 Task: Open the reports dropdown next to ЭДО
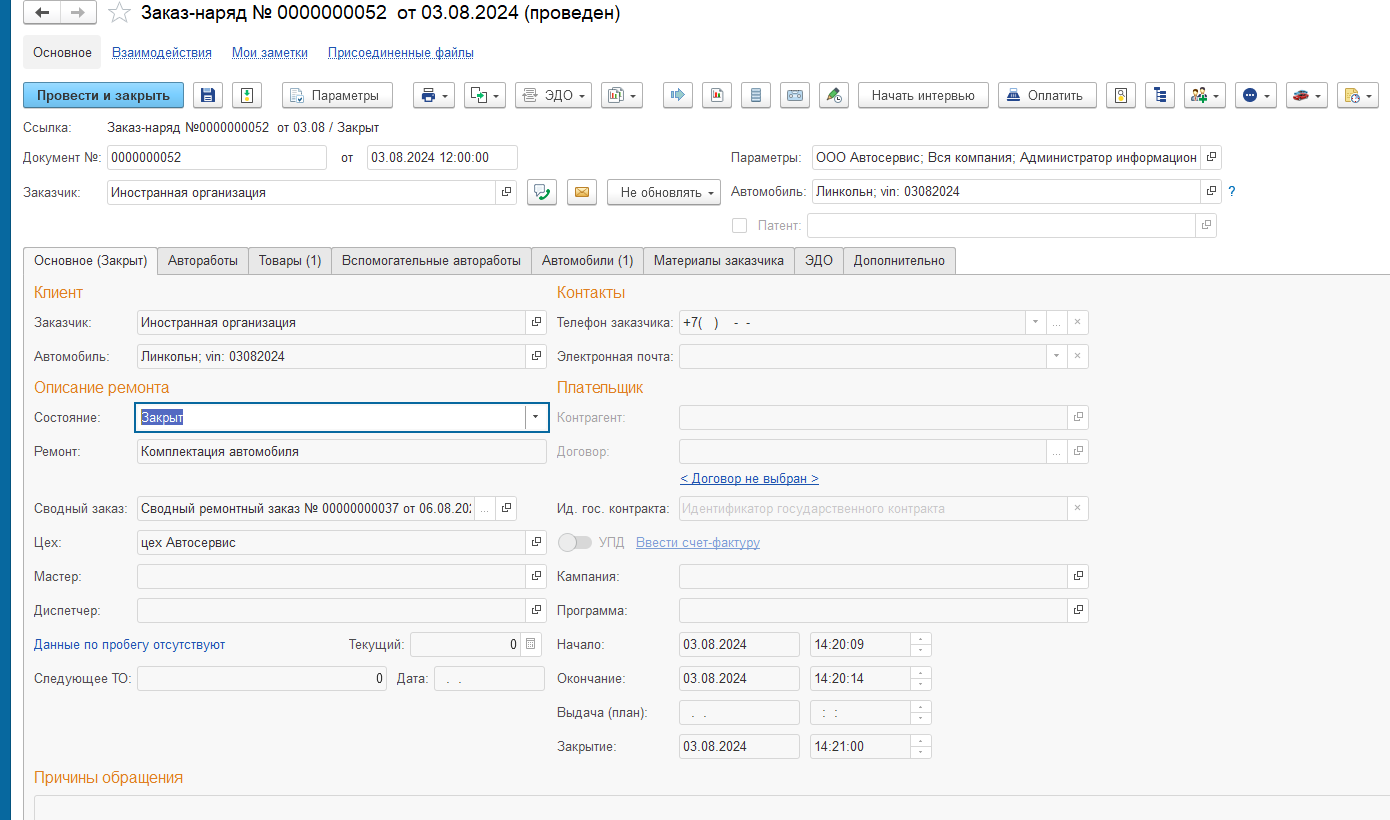(x=622, y=95)
